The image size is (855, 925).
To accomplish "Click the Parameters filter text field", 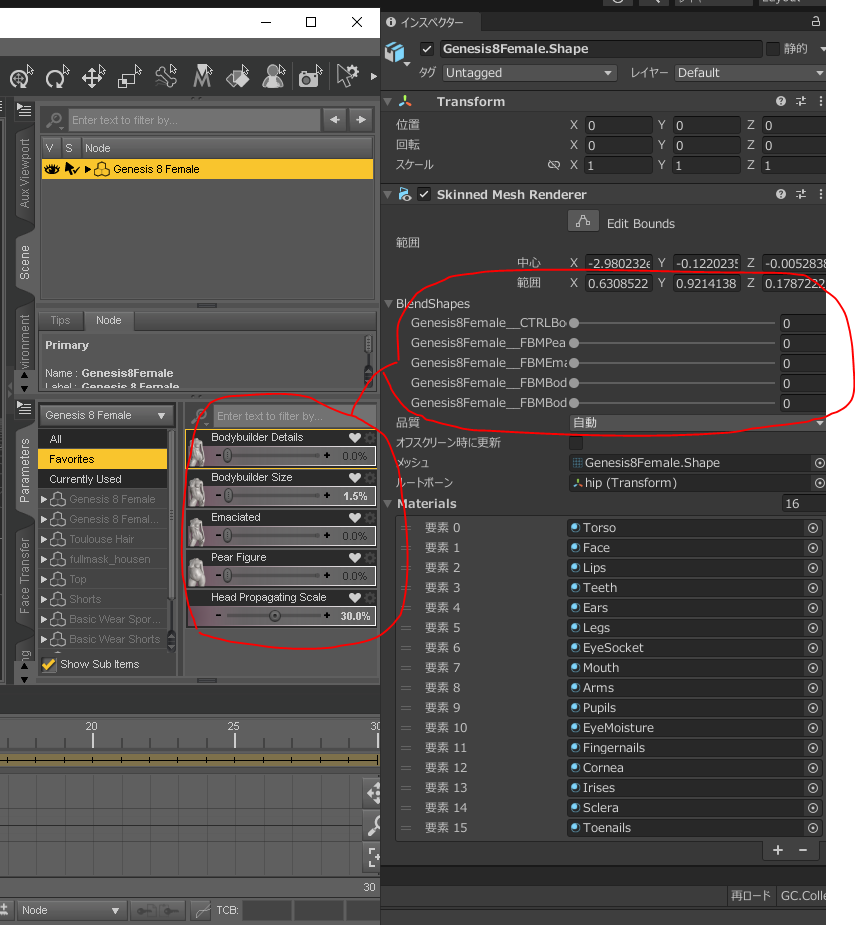I will point(295,416).
